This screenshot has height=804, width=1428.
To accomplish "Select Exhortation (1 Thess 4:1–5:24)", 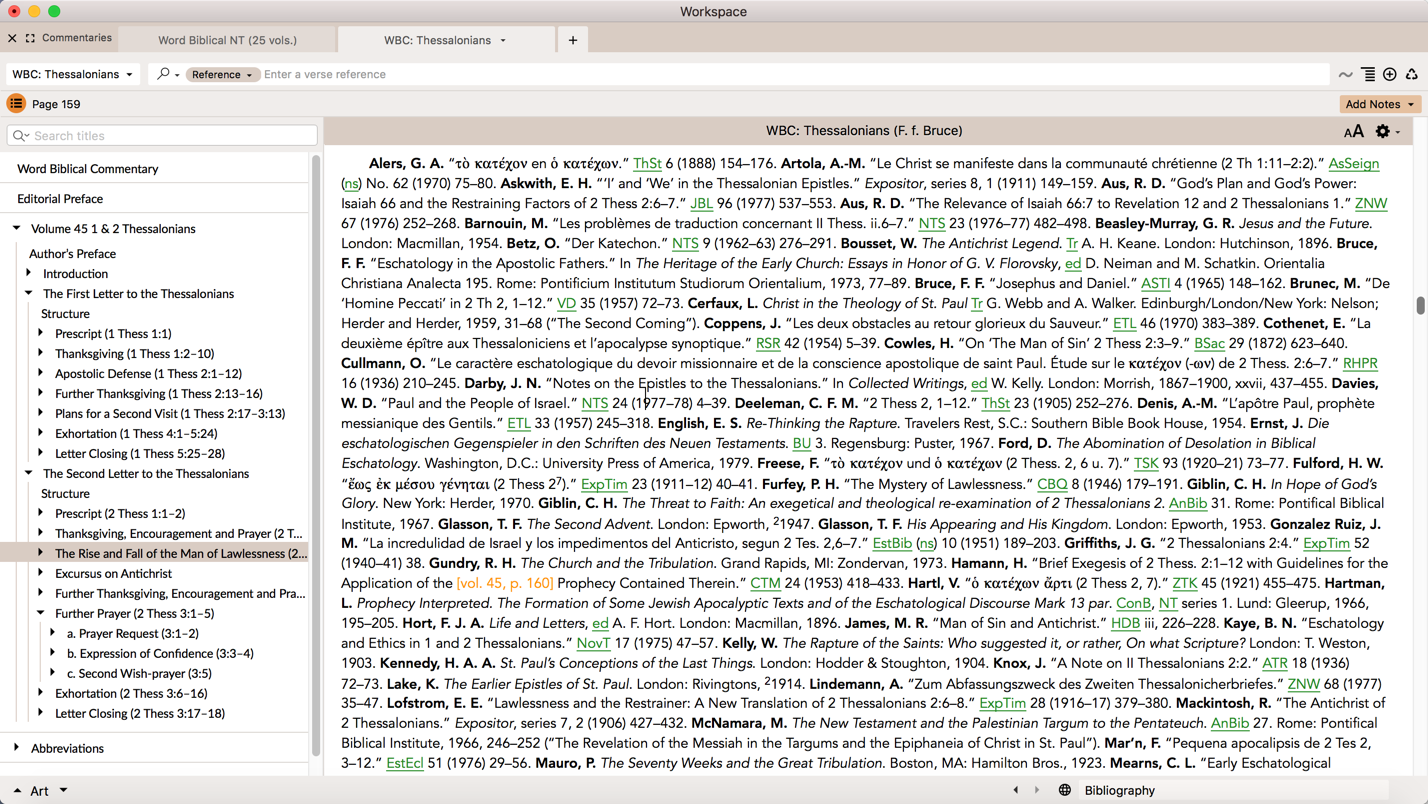I will pyautogui.click(x=136, y=434).
